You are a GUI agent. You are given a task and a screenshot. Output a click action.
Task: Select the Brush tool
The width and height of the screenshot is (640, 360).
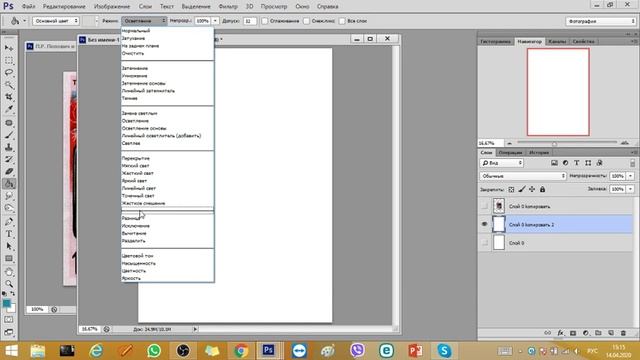click(9, 135)
